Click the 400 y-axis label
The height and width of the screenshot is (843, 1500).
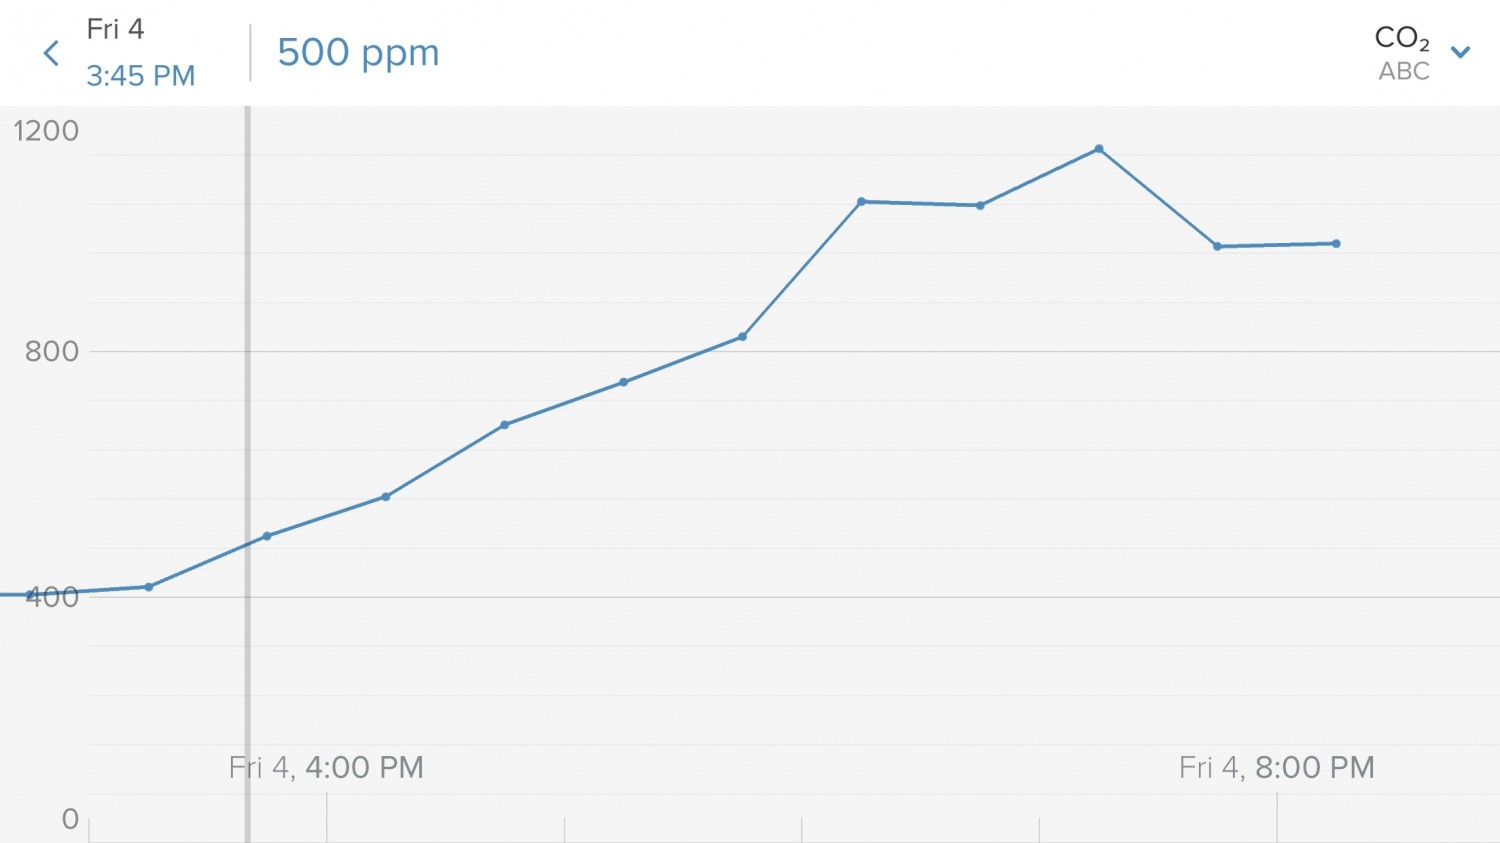(52, 597)
